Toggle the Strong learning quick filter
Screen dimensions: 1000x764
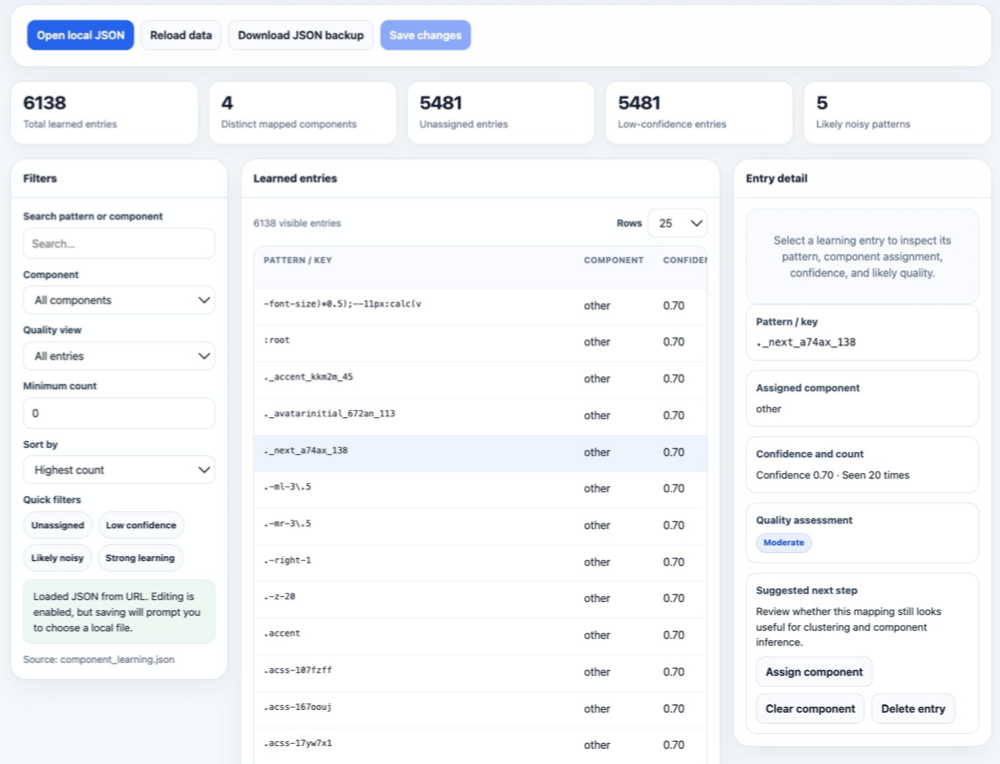(140, 558)
